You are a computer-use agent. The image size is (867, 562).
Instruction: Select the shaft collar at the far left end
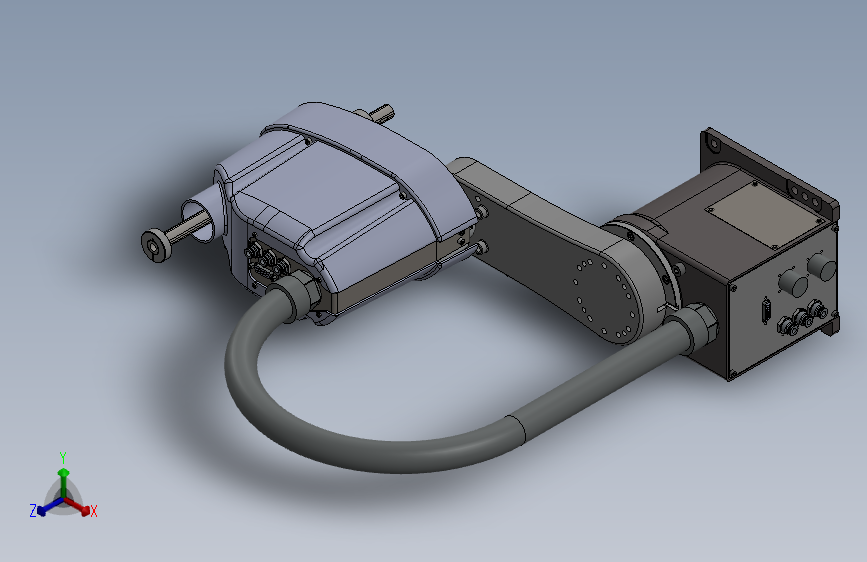156,246
